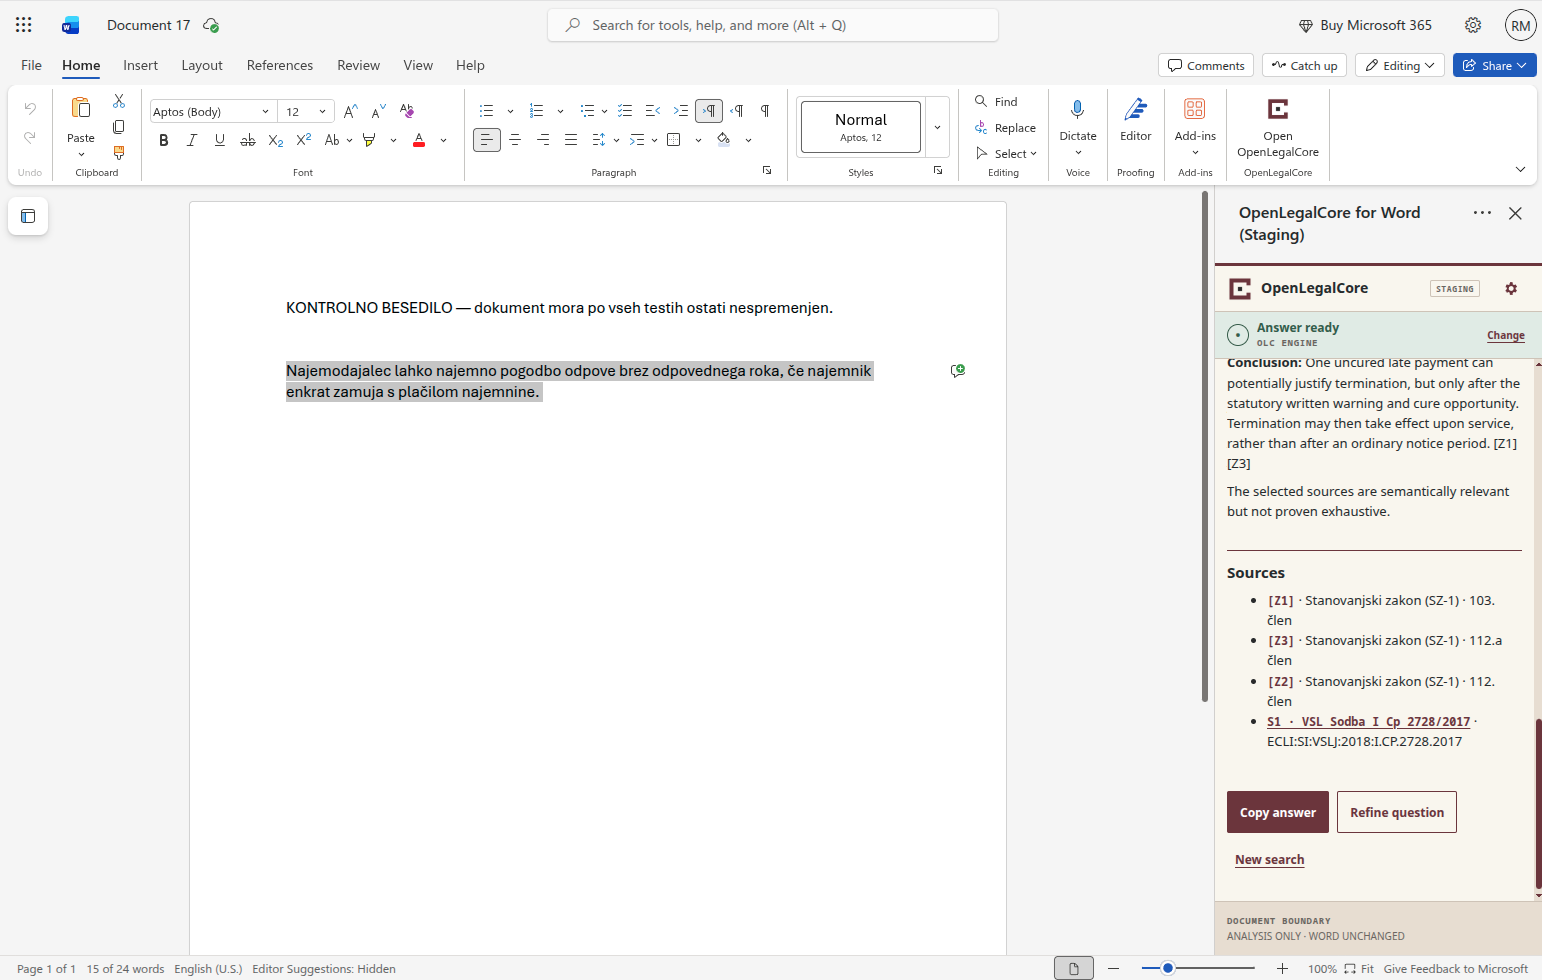This screenshot has width=1542, height=980.
Task: Click the Change engine link
Action: coord(1505,336)
